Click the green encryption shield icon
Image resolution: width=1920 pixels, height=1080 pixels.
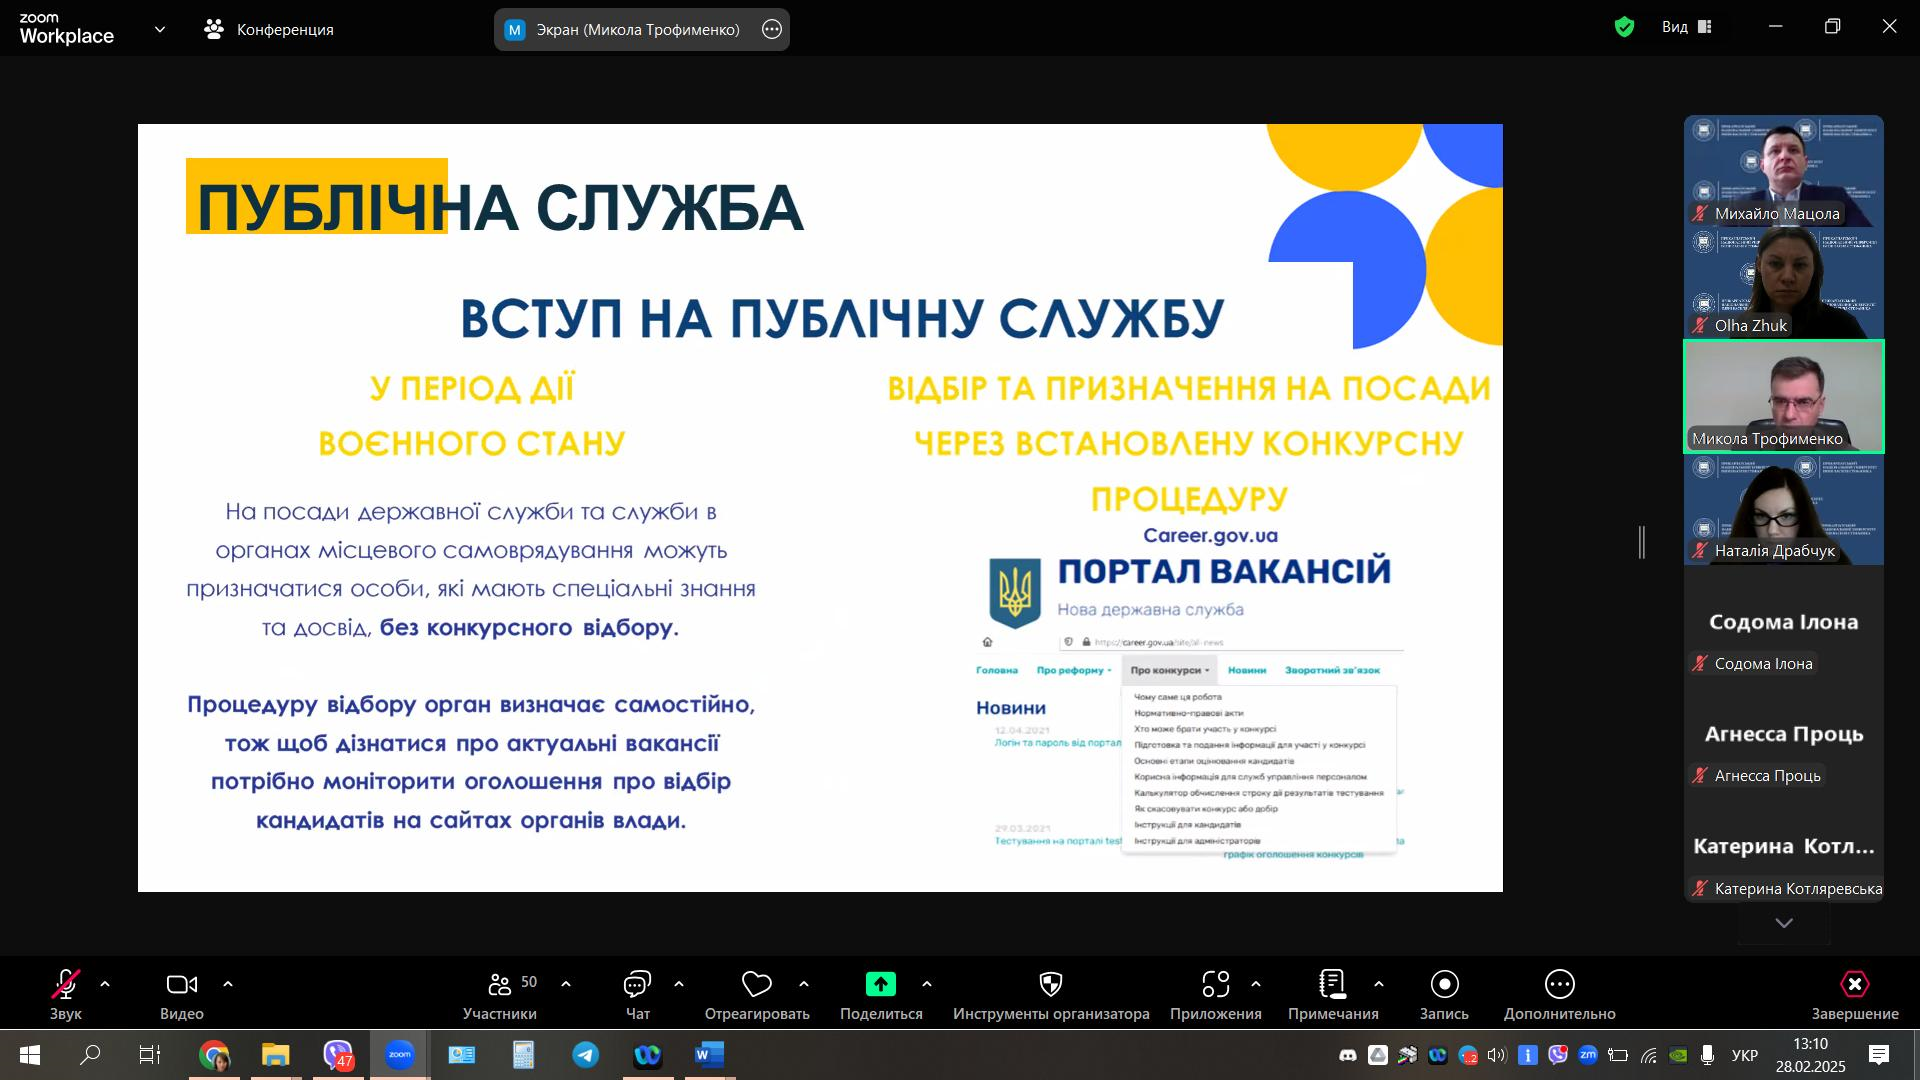[x=1624, y=28]
